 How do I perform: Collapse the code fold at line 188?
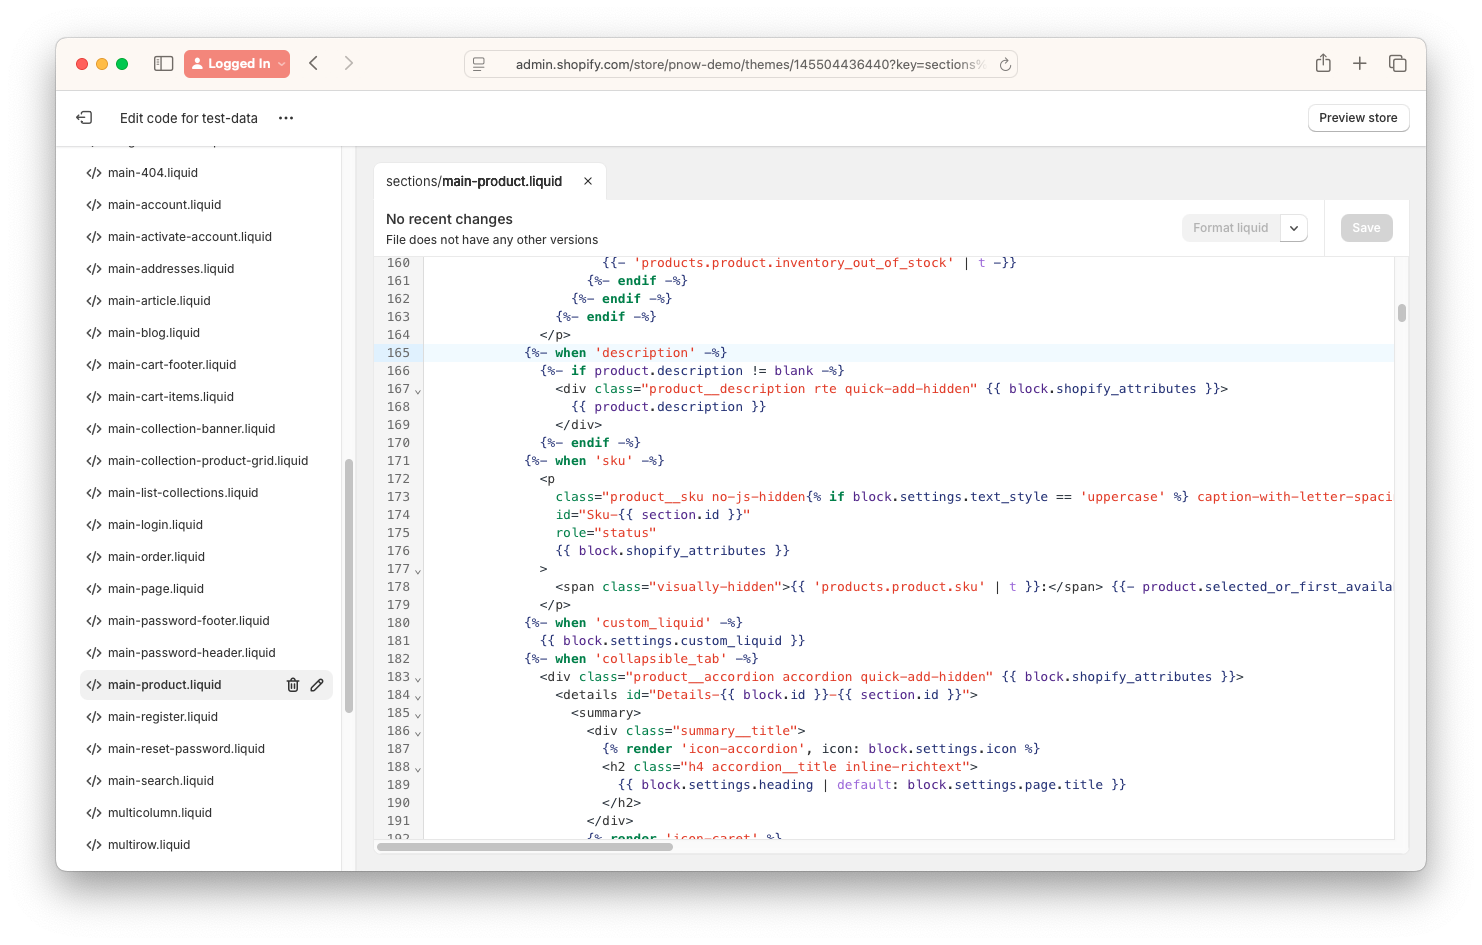418,768
